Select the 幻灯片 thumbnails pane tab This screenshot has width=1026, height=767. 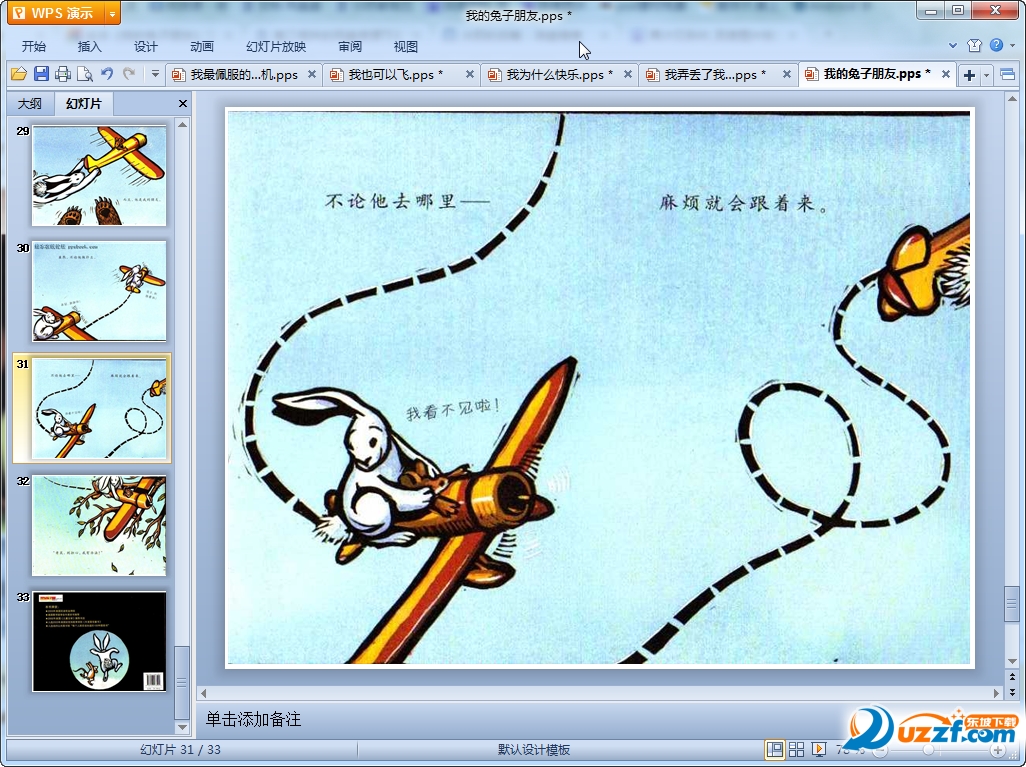click(84, 103)
